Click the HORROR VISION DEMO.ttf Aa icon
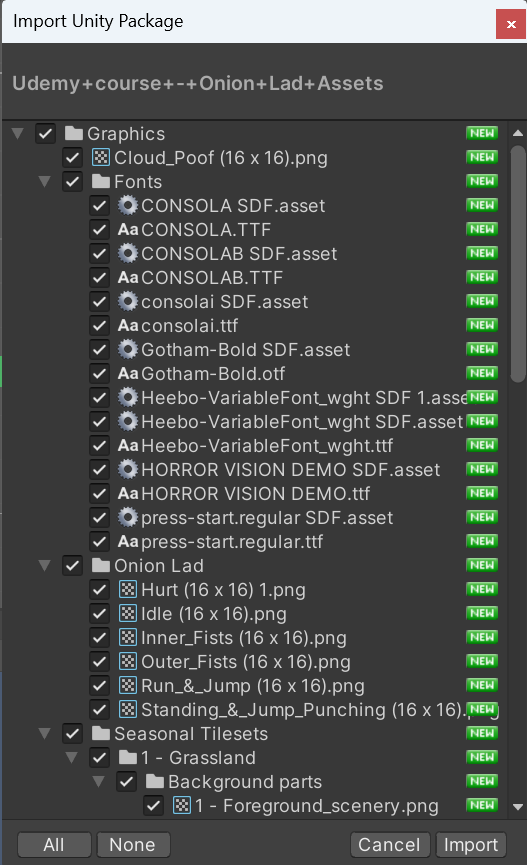 (128, 493)
